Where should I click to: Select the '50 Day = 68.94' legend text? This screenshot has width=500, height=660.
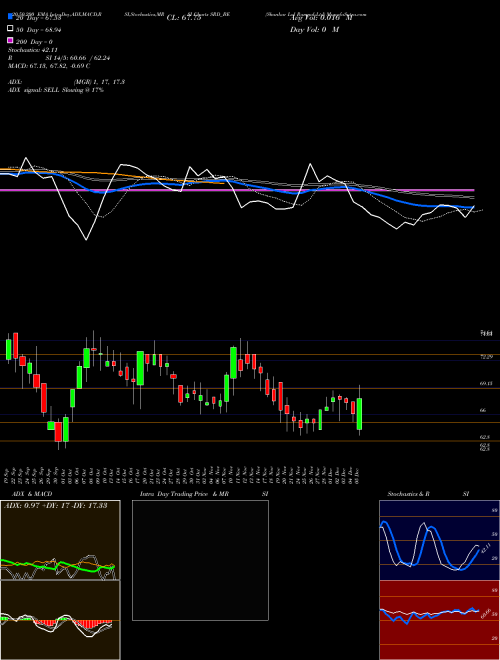[39, 30]
